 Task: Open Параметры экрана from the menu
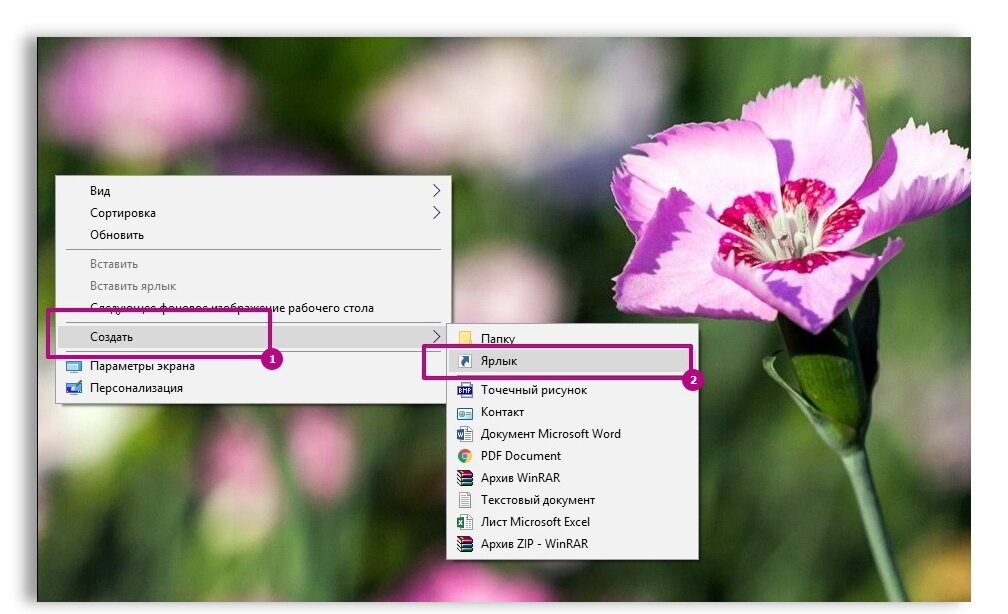point(253,366)
